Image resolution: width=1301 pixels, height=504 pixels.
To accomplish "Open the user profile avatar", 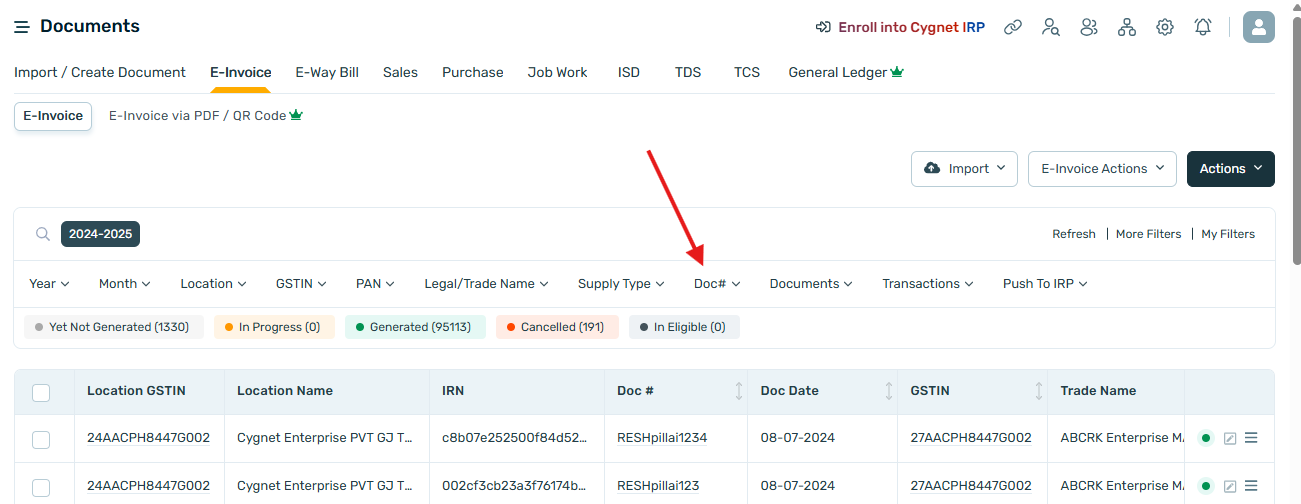I will click(x=1258, y=27).
